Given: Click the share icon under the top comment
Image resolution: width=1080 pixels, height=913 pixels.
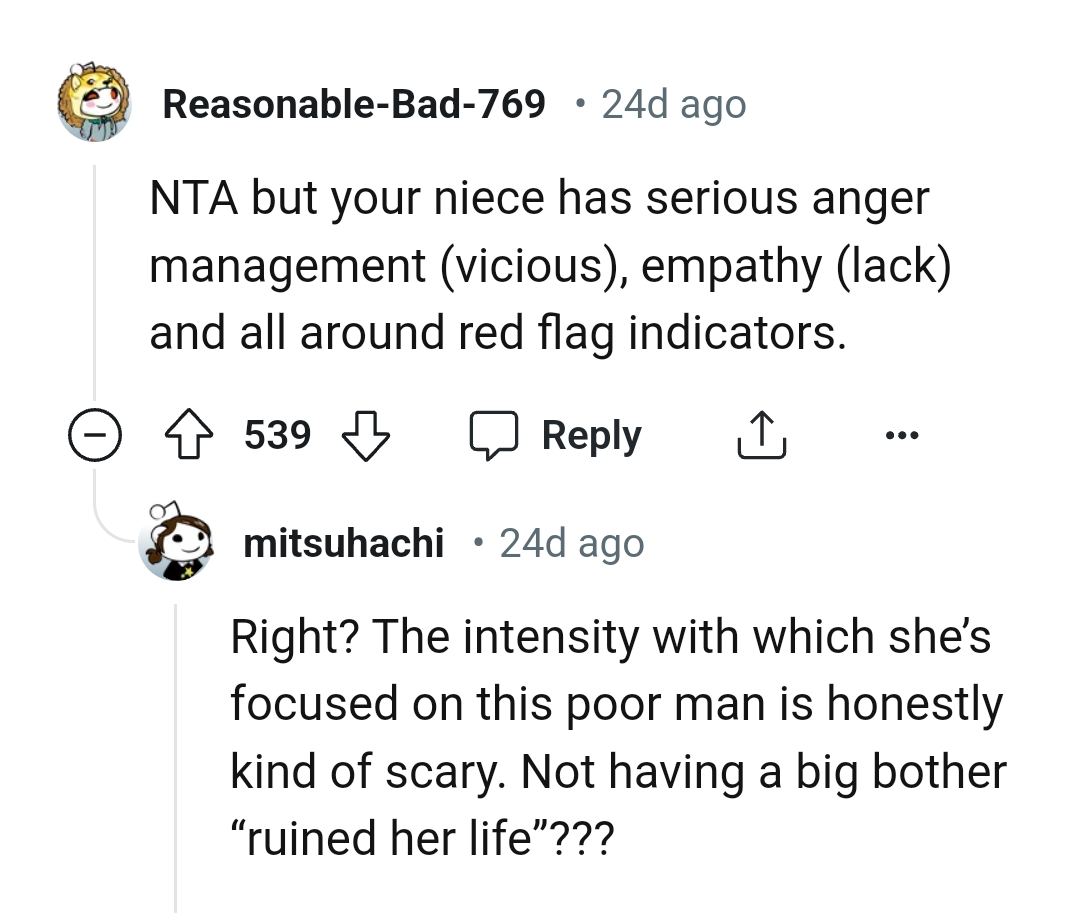Looking at the screenshot, I should tap(762, 434).
